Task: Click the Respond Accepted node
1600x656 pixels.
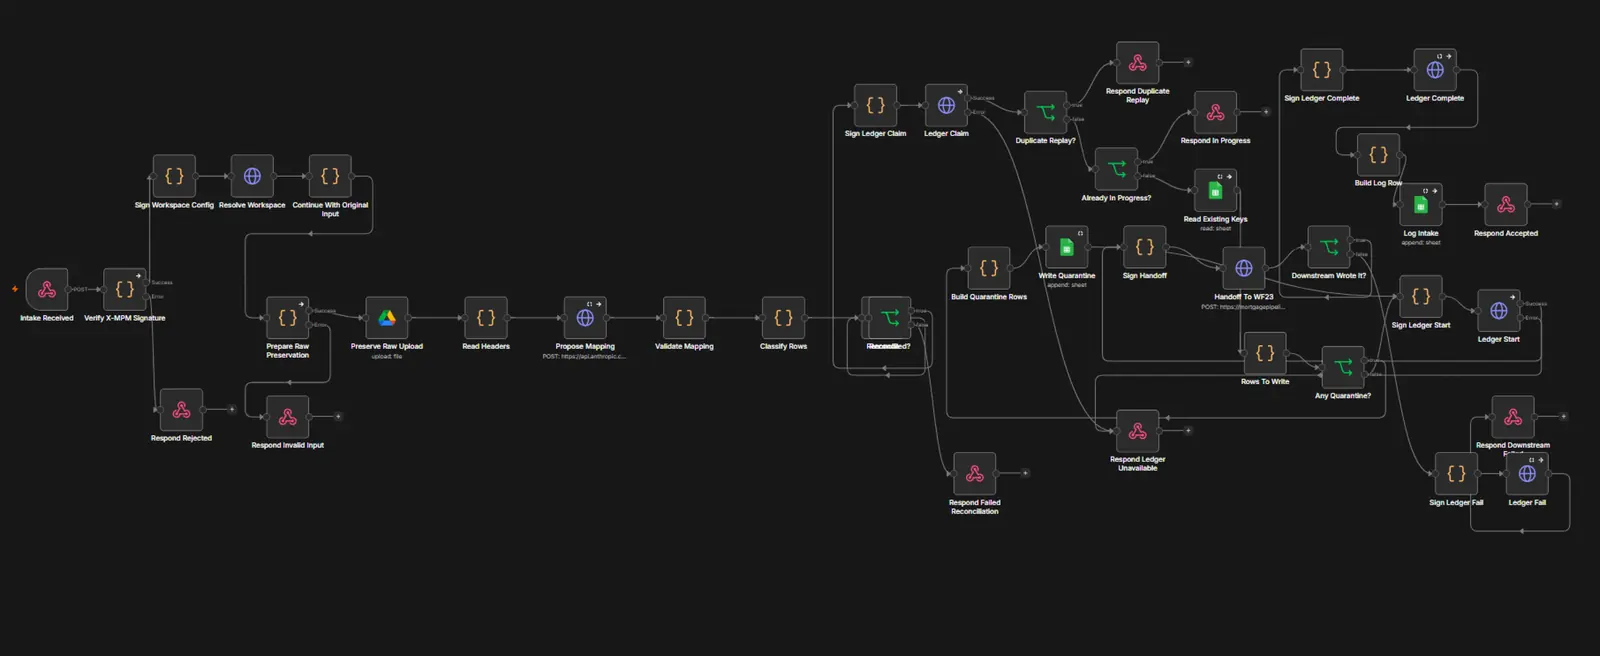Action: [1506, 205]
